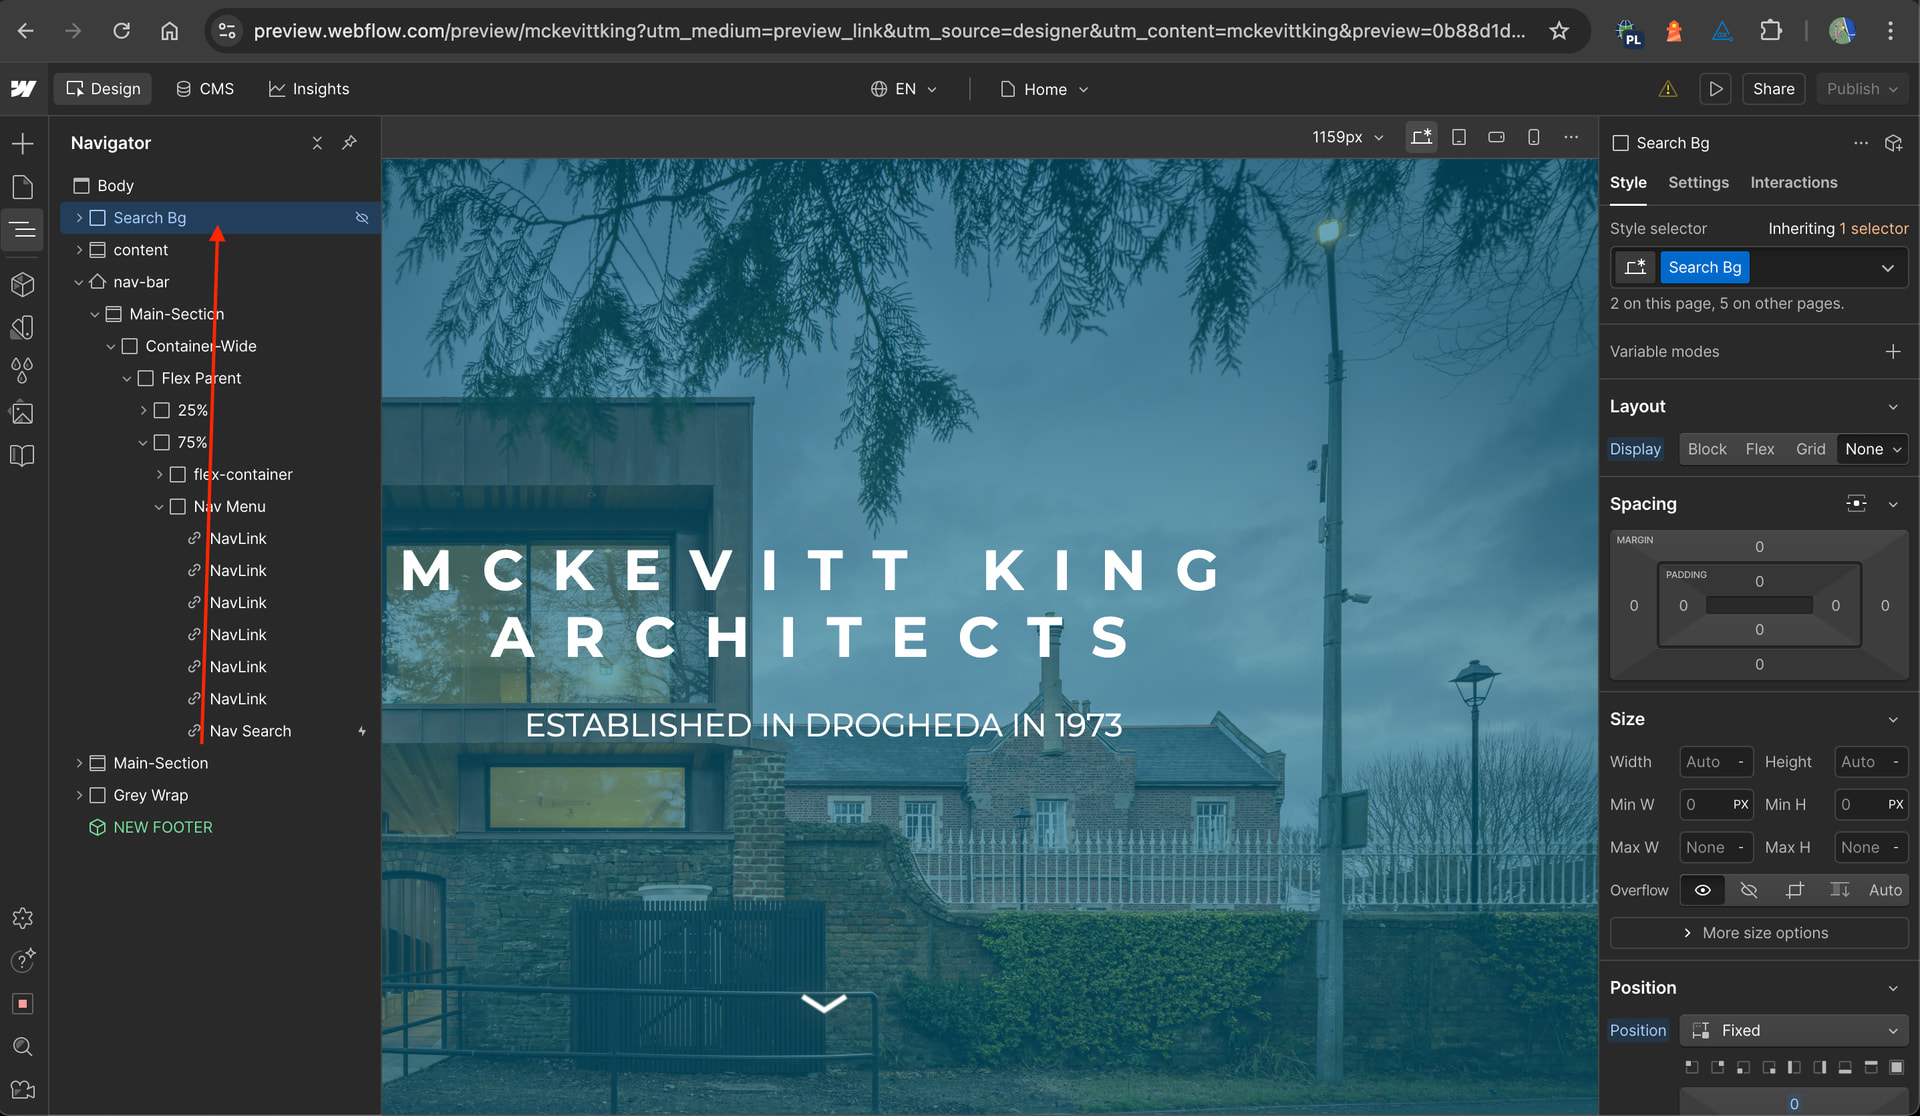Click the Preview play icon
This screenshot has height=1116, width=1920.
pyautogui.click(x=1715, y=89)
